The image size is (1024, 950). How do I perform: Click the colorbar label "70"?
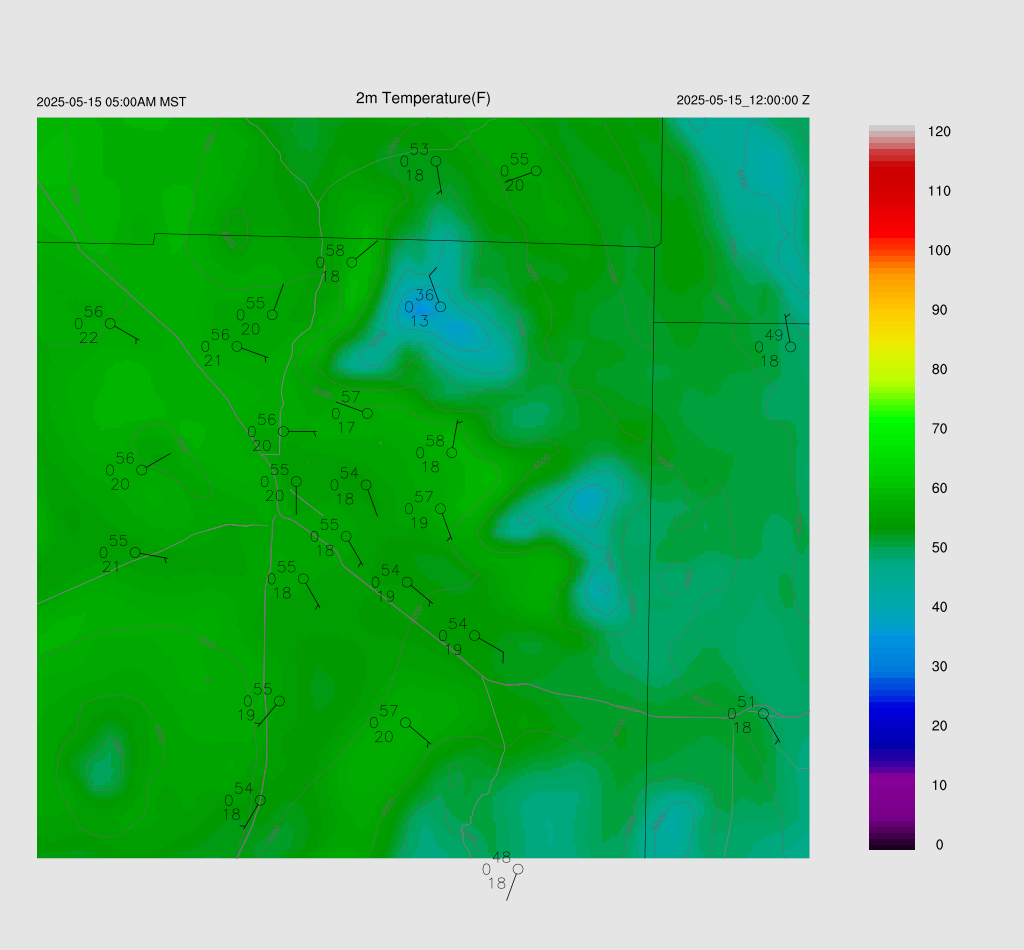pyautogui.click(x=939, y=428)
